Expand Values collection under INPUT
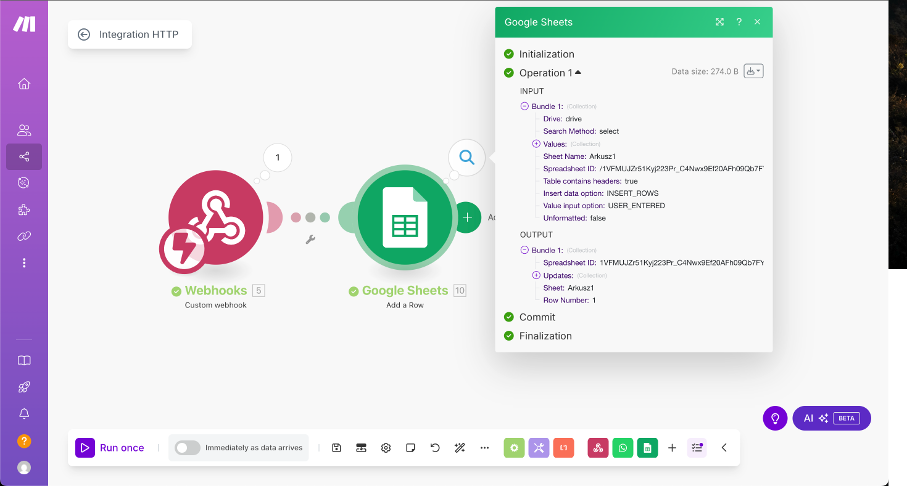Image resolution: width=908 pixels, height=486 pixels. point(536,144)
